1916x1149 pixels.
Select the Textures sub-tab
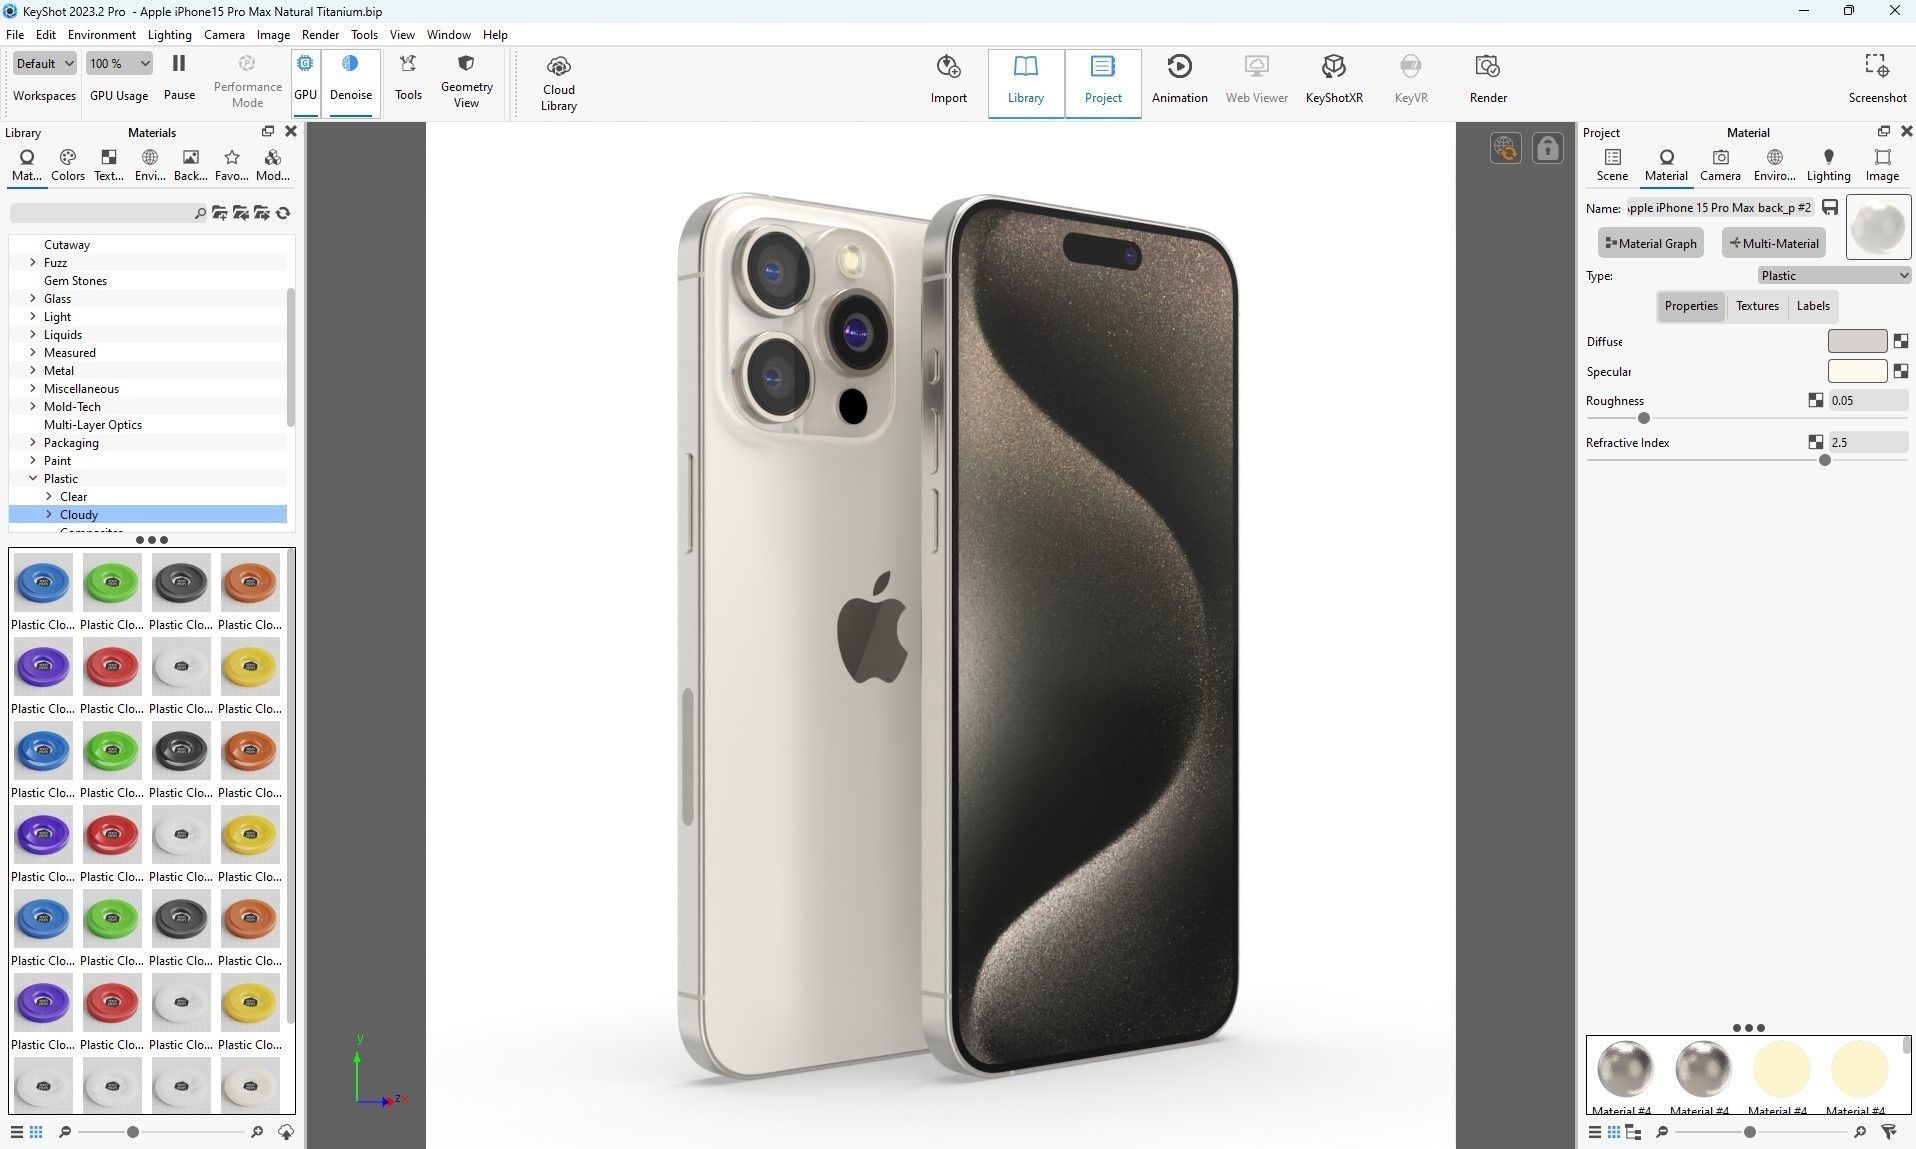pos(1757,306)
